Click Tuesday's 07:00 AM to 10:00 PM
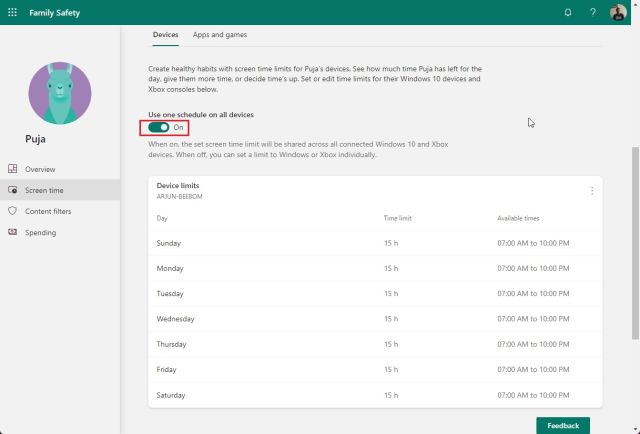Viewport: 640px width, 434px height. (x=533, y=294)
